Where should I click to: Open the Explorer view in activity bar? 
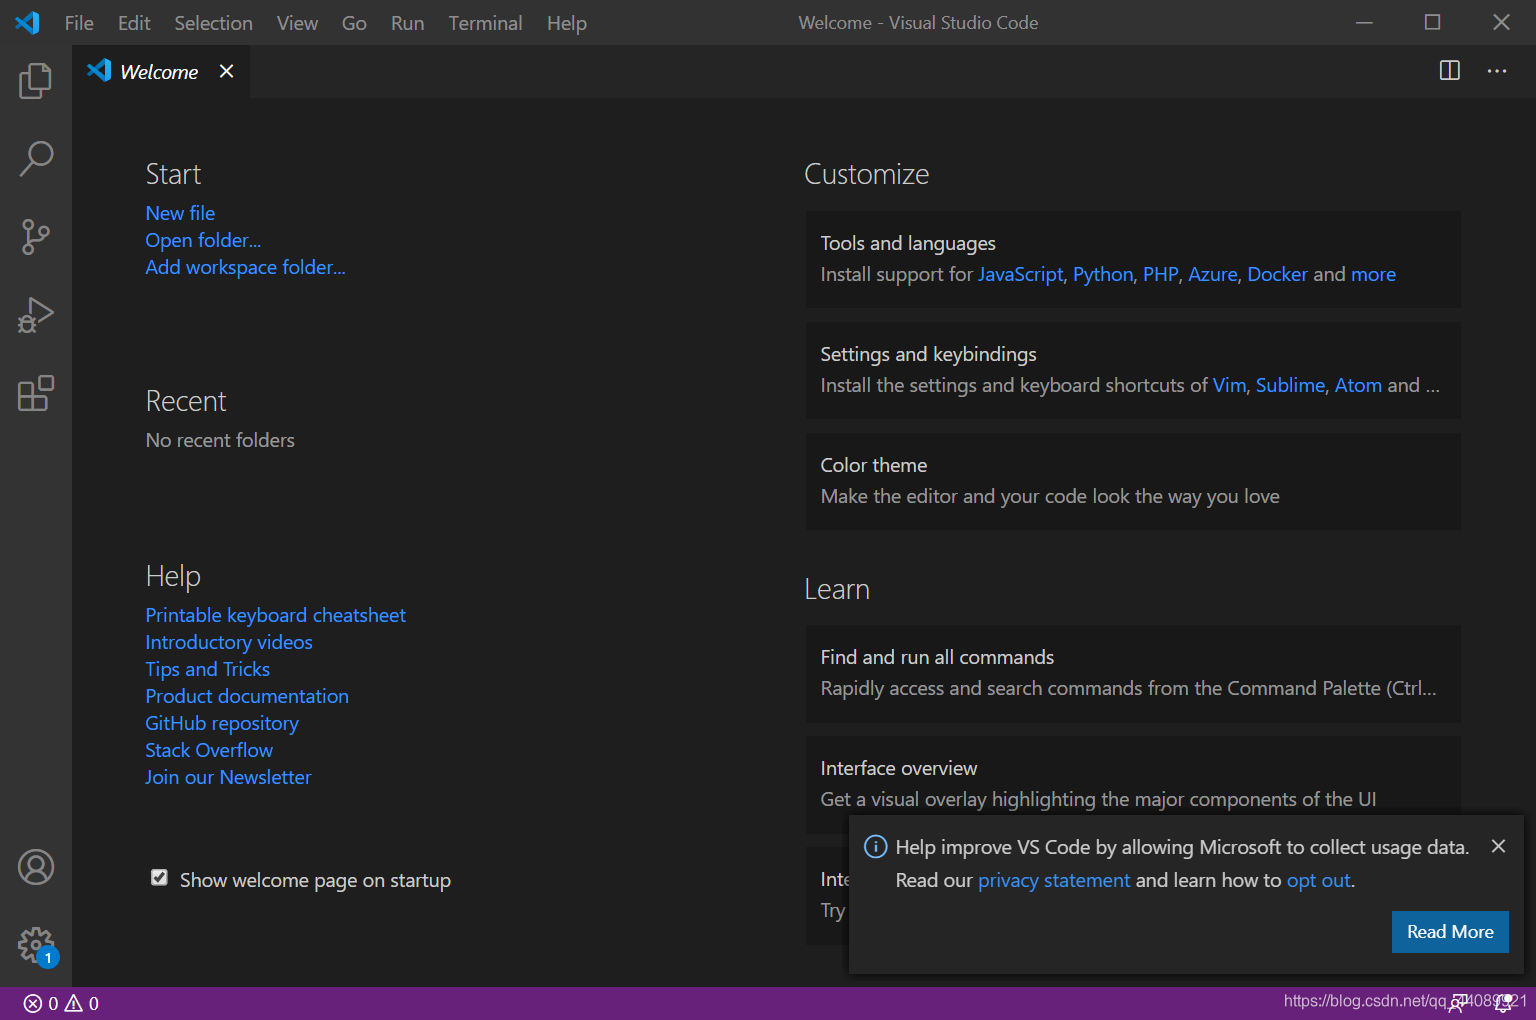pos(35,80)
